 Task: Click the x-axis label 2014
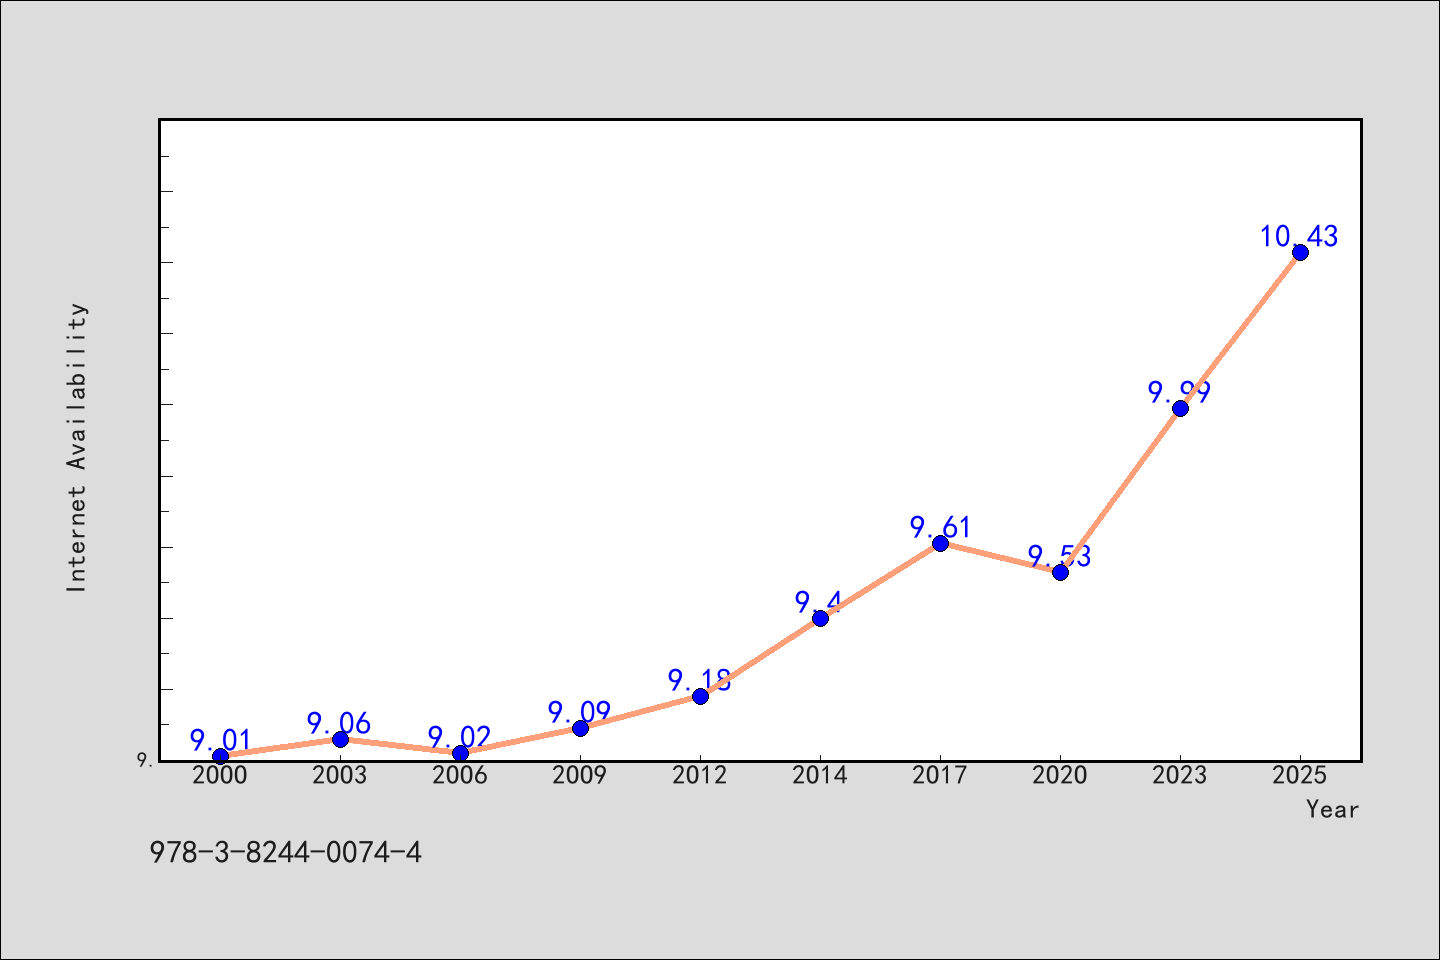pyautogui.click(x=820, y=776)
